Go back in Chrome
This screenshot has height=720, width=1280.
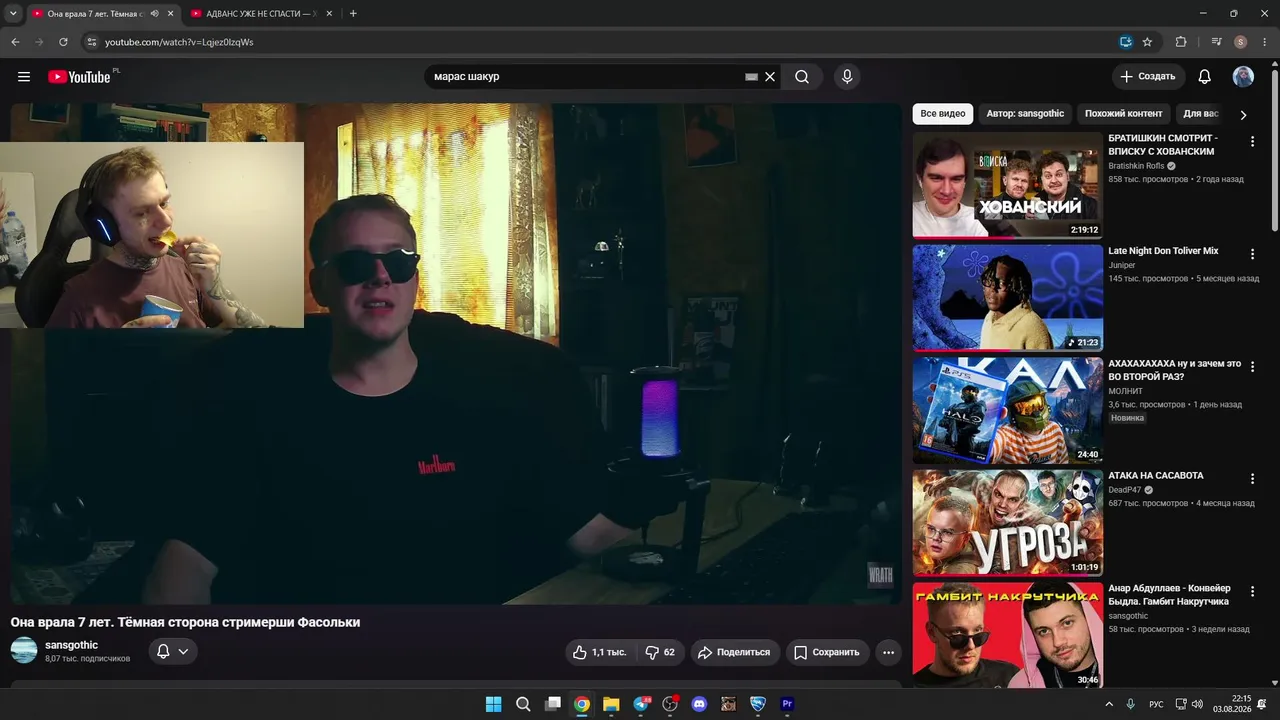15,42
